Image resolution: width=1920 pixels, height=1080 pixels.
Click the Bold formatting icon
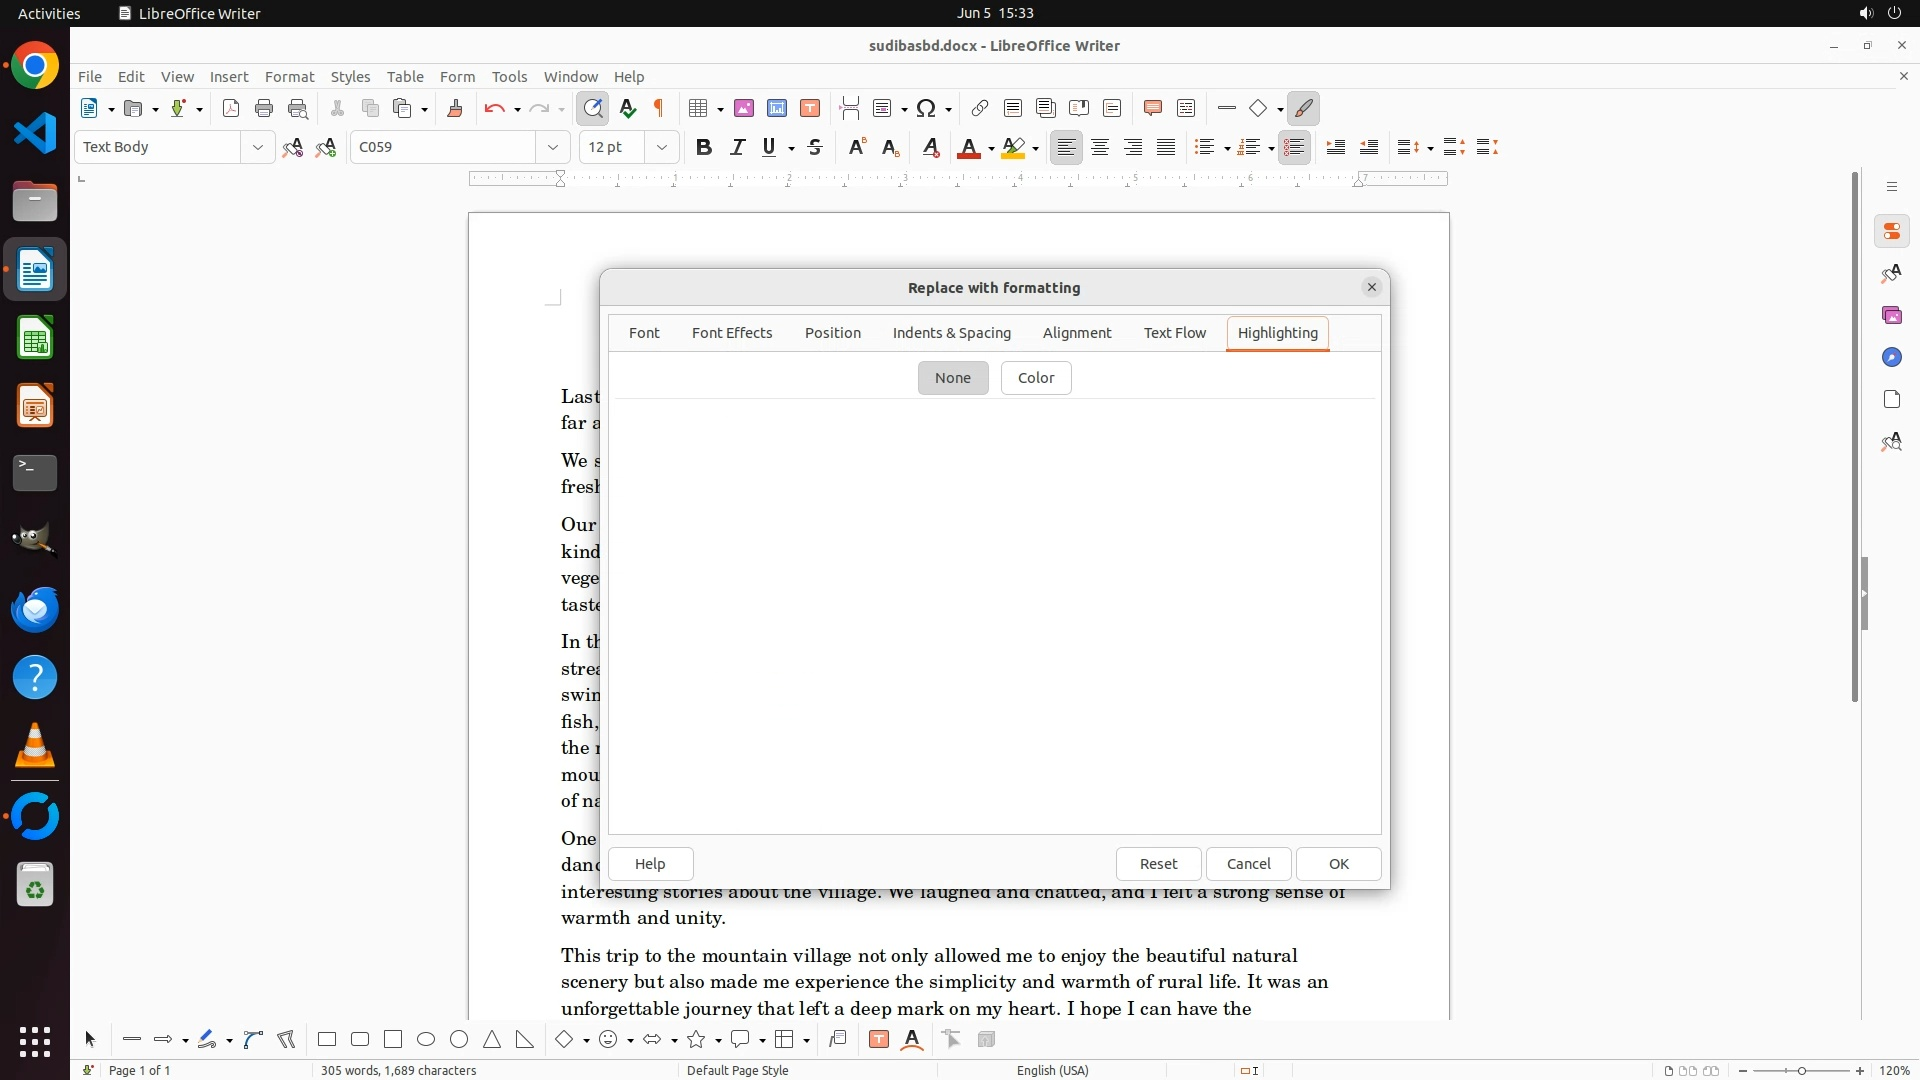point(704,148)
